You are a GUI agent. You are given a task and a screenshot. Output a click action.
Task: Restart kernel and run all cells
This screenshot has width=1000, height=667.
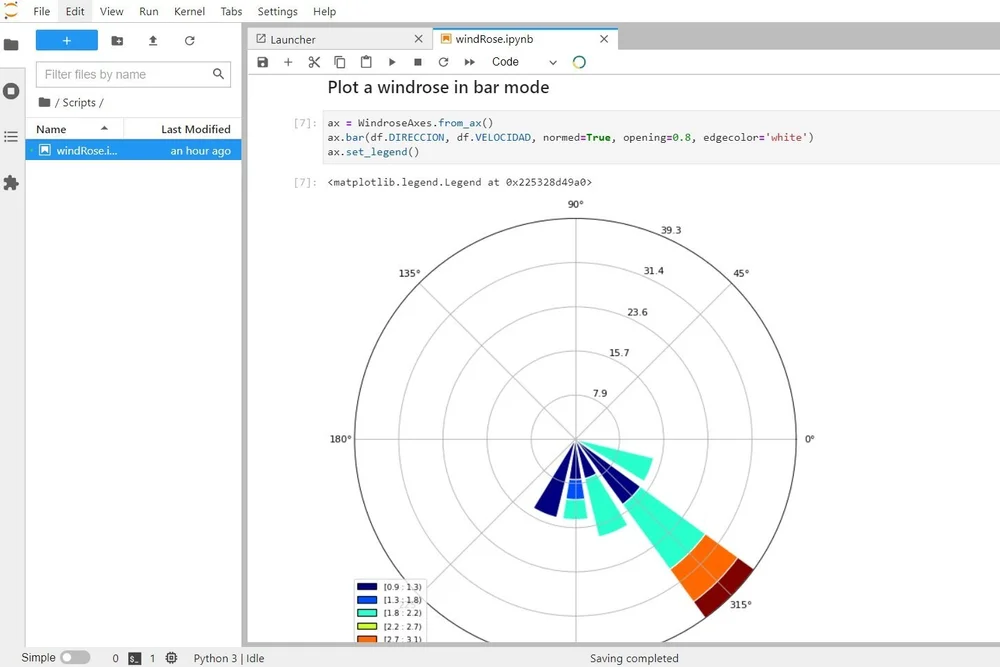coord(469,61)
